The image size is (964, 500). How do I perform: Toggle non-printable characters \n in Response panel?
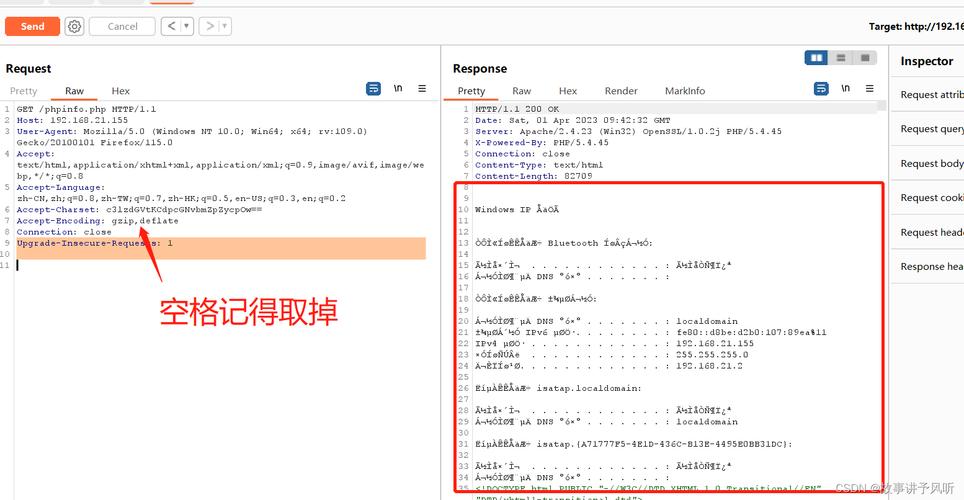(x=845, y=89)
